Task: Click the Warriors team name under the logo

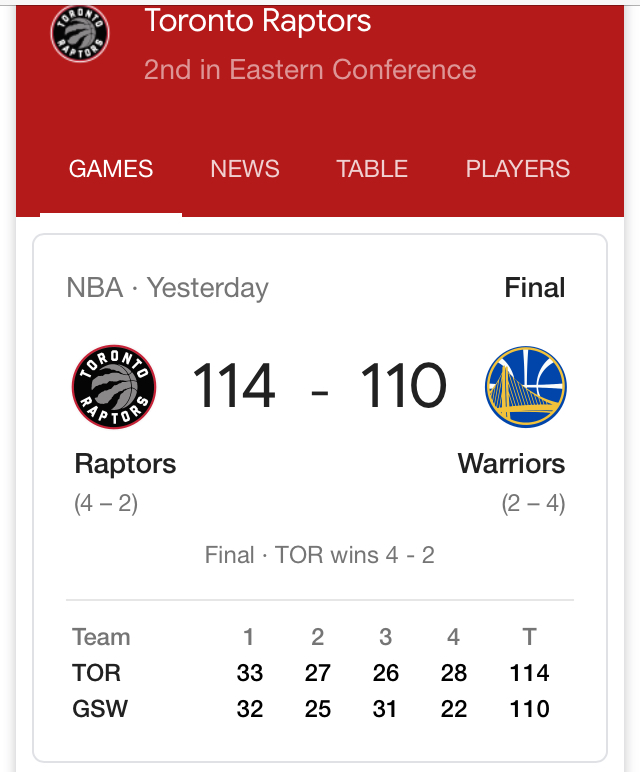Action: (511, 464)
